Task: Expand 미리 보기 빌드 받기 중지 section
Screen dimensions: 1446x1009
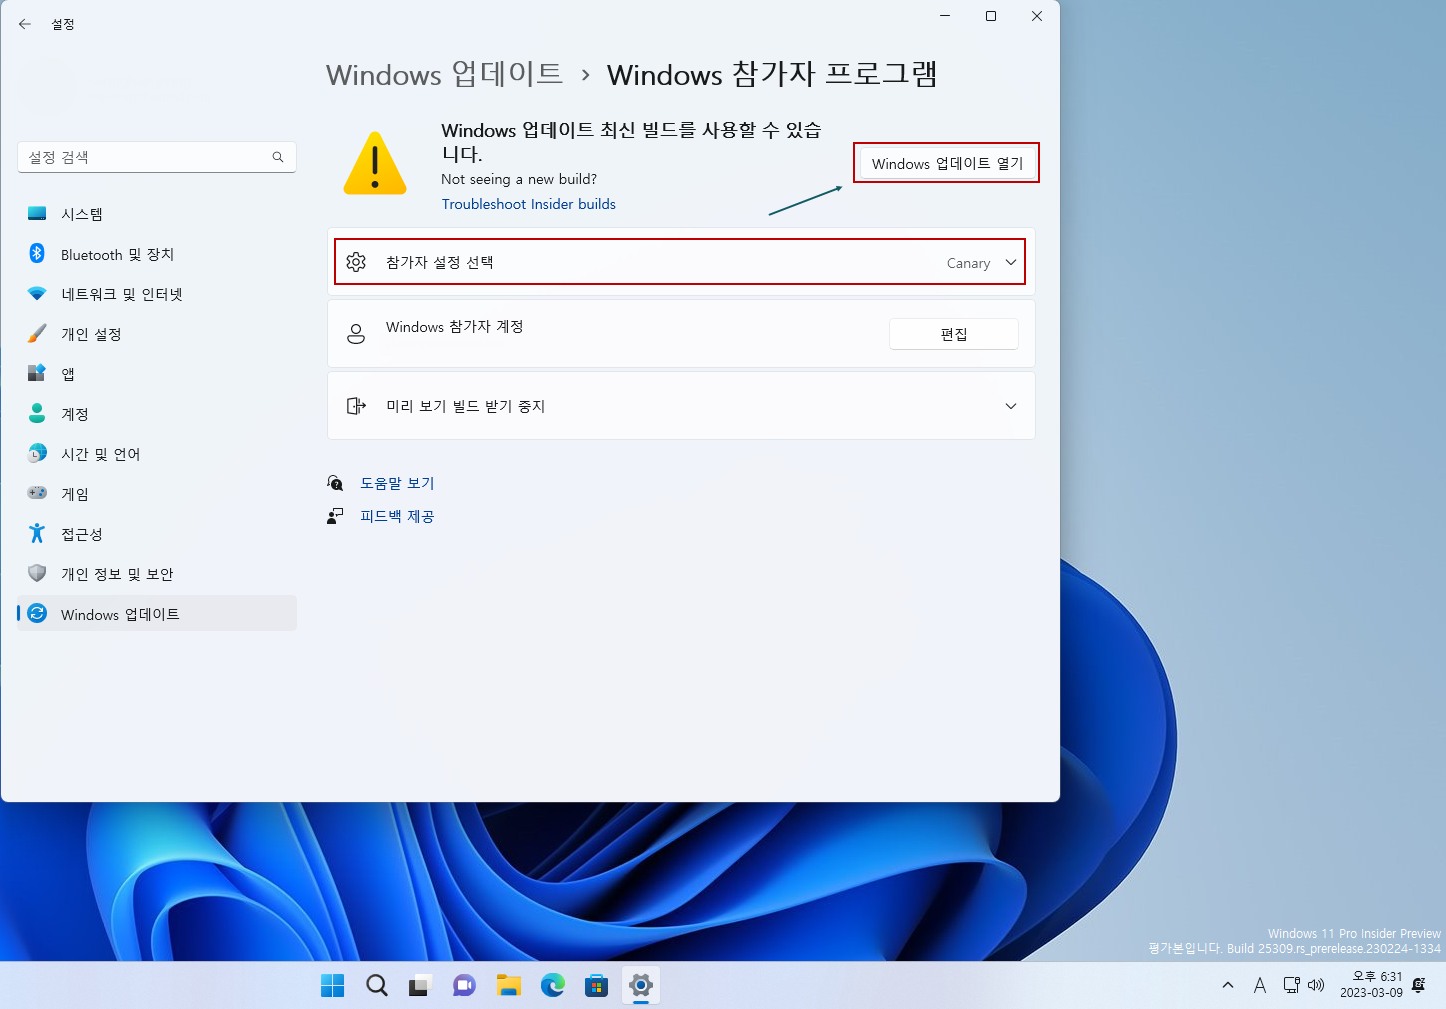Action: pos(1011,406)
